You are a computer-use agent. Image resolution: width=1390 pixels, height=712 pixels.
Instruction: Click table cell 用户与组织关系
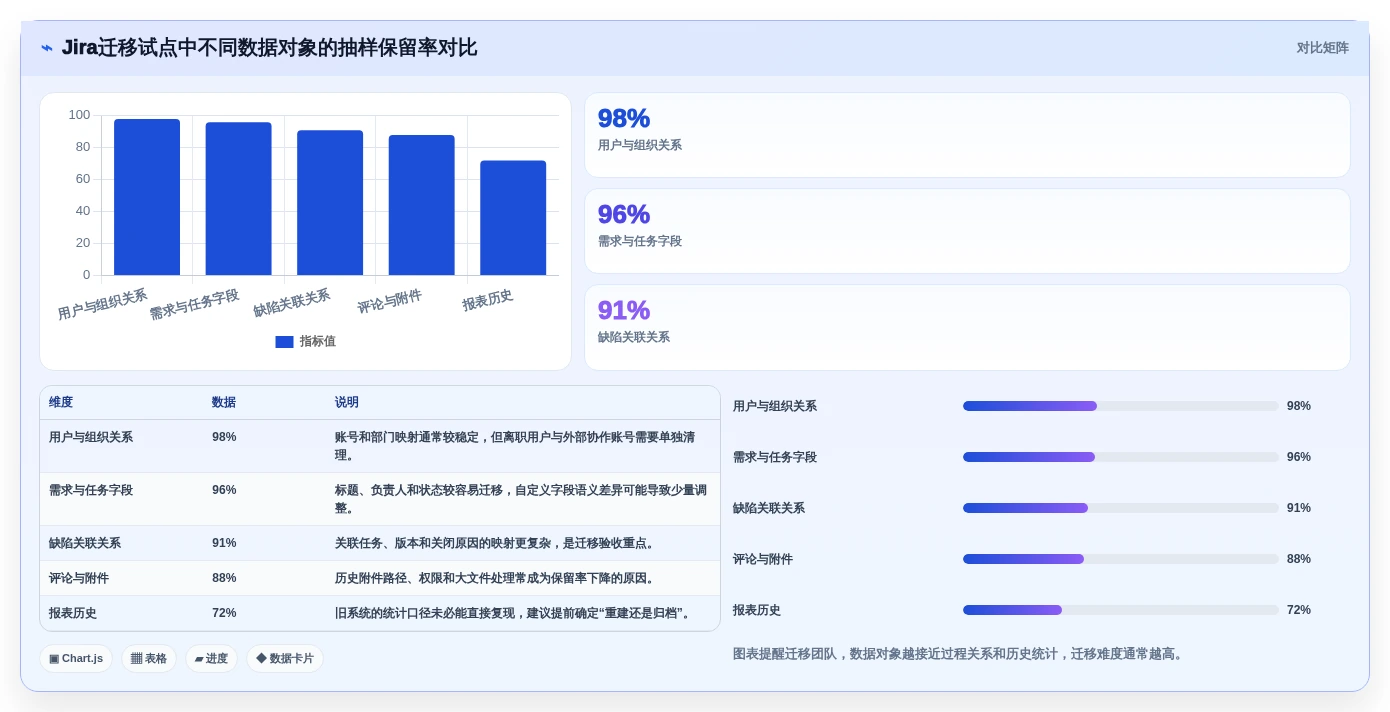click(91, 437)
